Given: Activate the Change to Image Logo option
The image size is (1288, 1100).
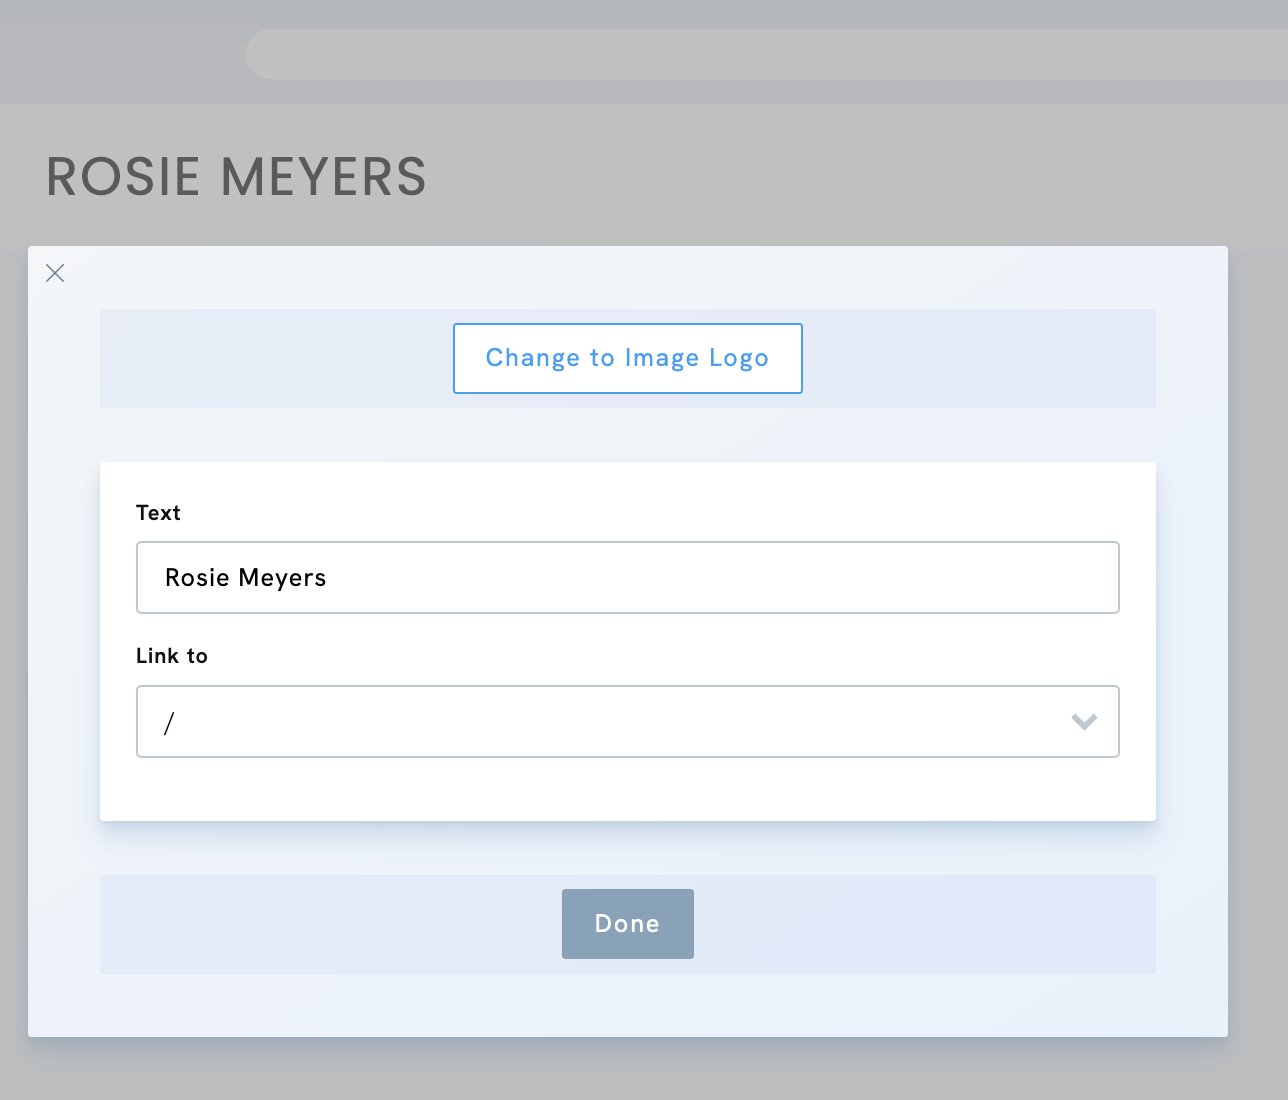Looking at the screenshot, I should [627, 358].
